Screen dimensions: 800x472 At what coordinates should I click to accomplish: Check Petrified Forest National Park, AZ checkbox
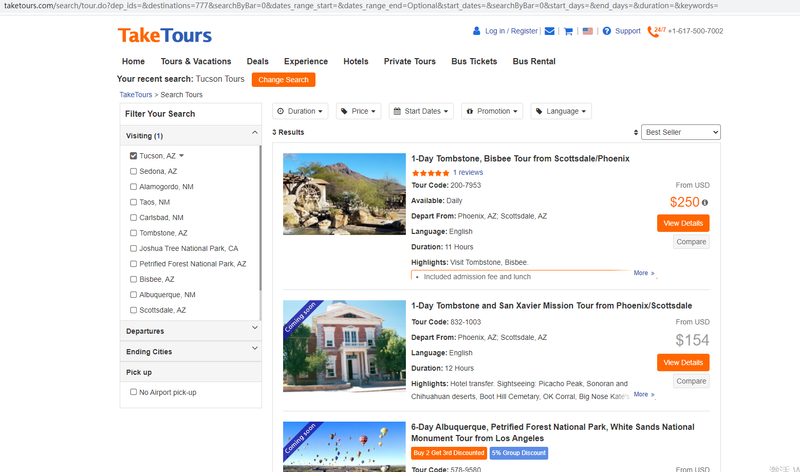[x=133, y=264]
